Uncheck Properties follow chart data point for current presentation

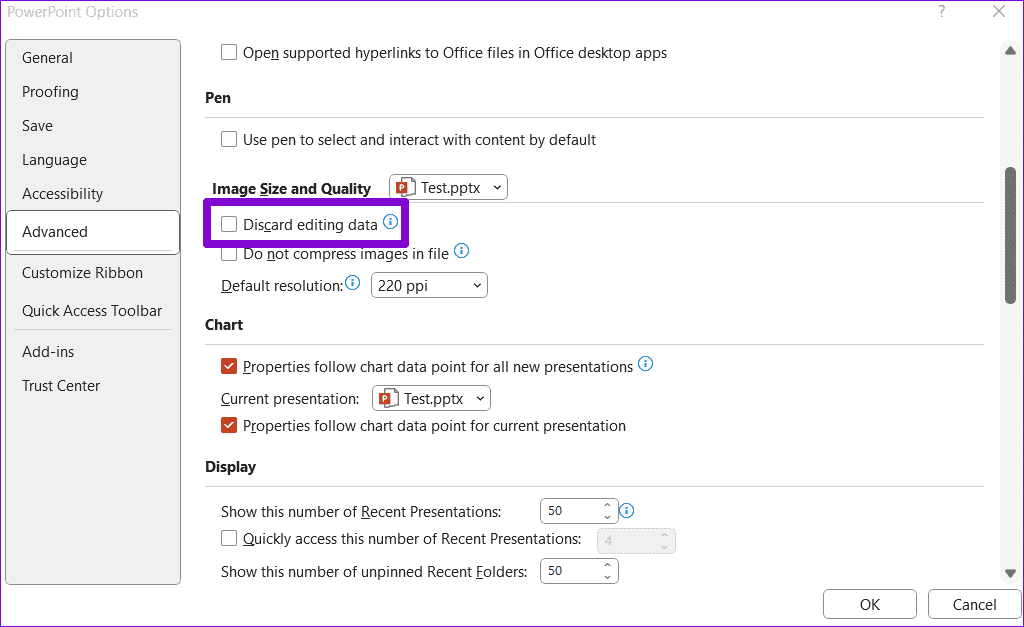229,426
